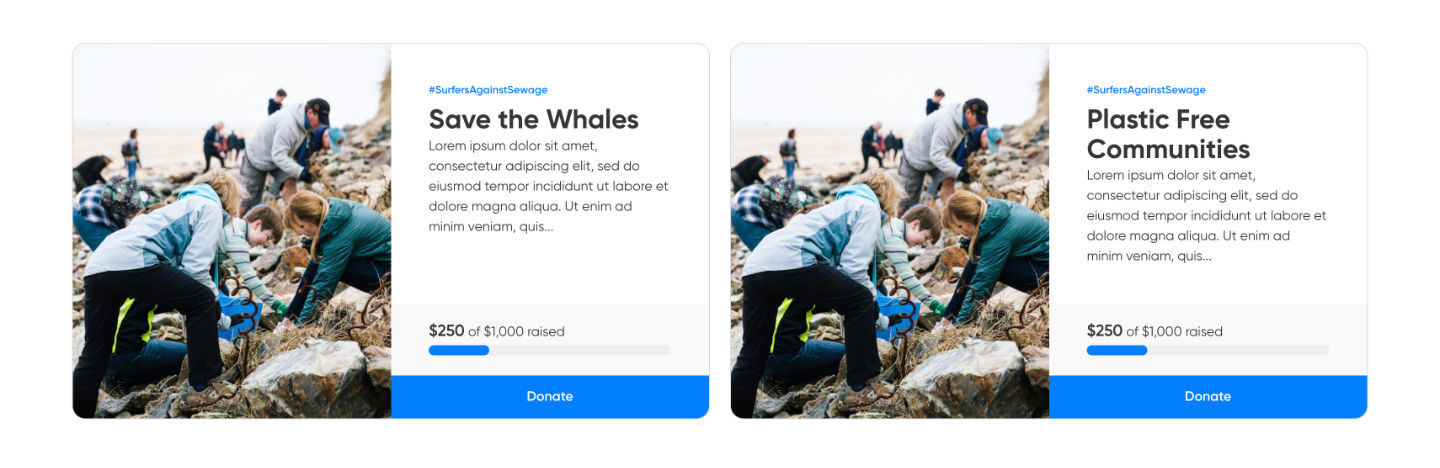
Task: Open the #SurfersAgainstSewage hashtag above Save the Whales
Action: click(x=488, y=90)
